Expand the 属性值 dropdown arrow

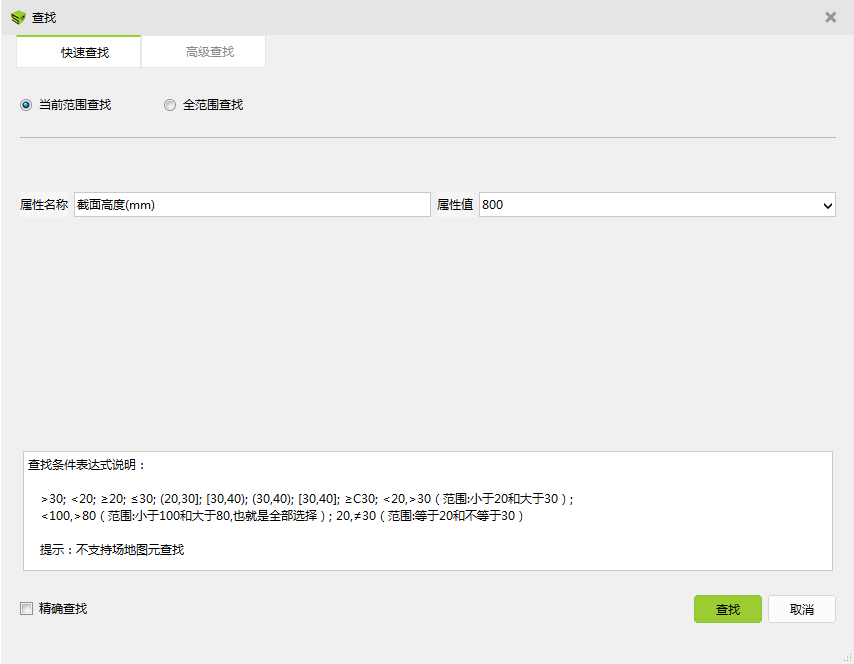click(x=827, y=205)
